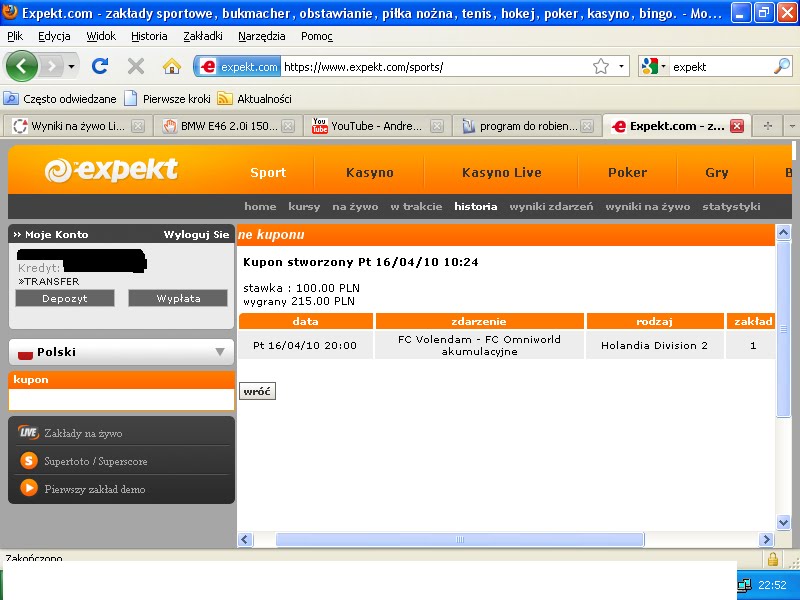
Task: Click the expekt.com site identity badge
Action: (238, 66)
